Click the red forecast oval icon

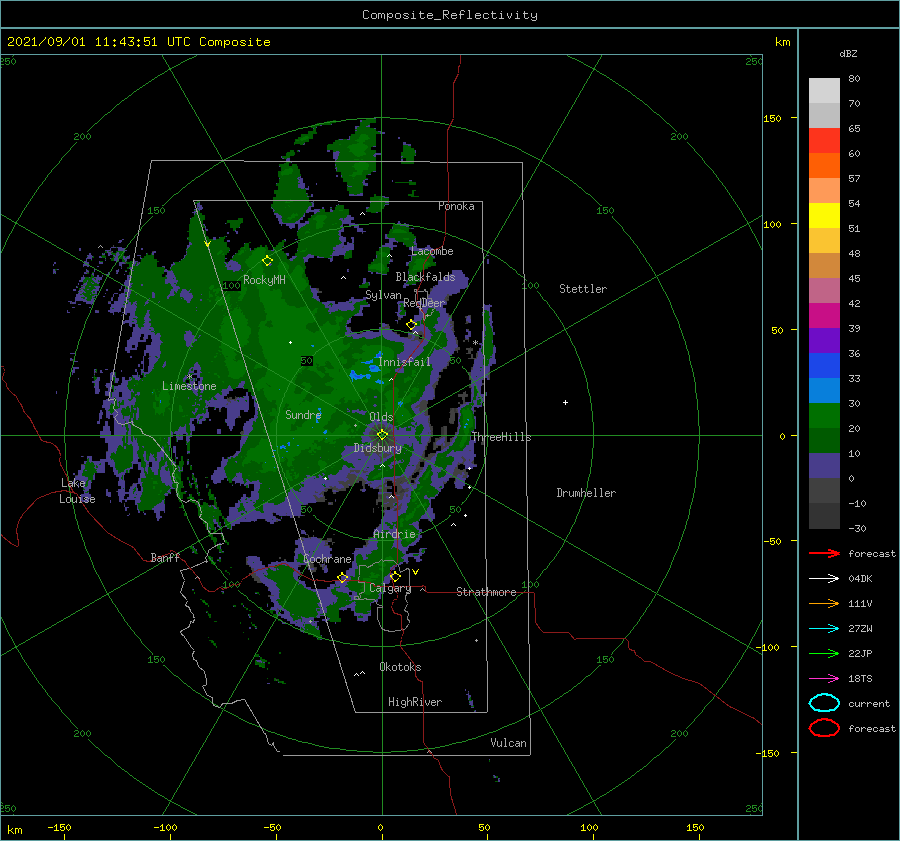[x=824, y=728]
